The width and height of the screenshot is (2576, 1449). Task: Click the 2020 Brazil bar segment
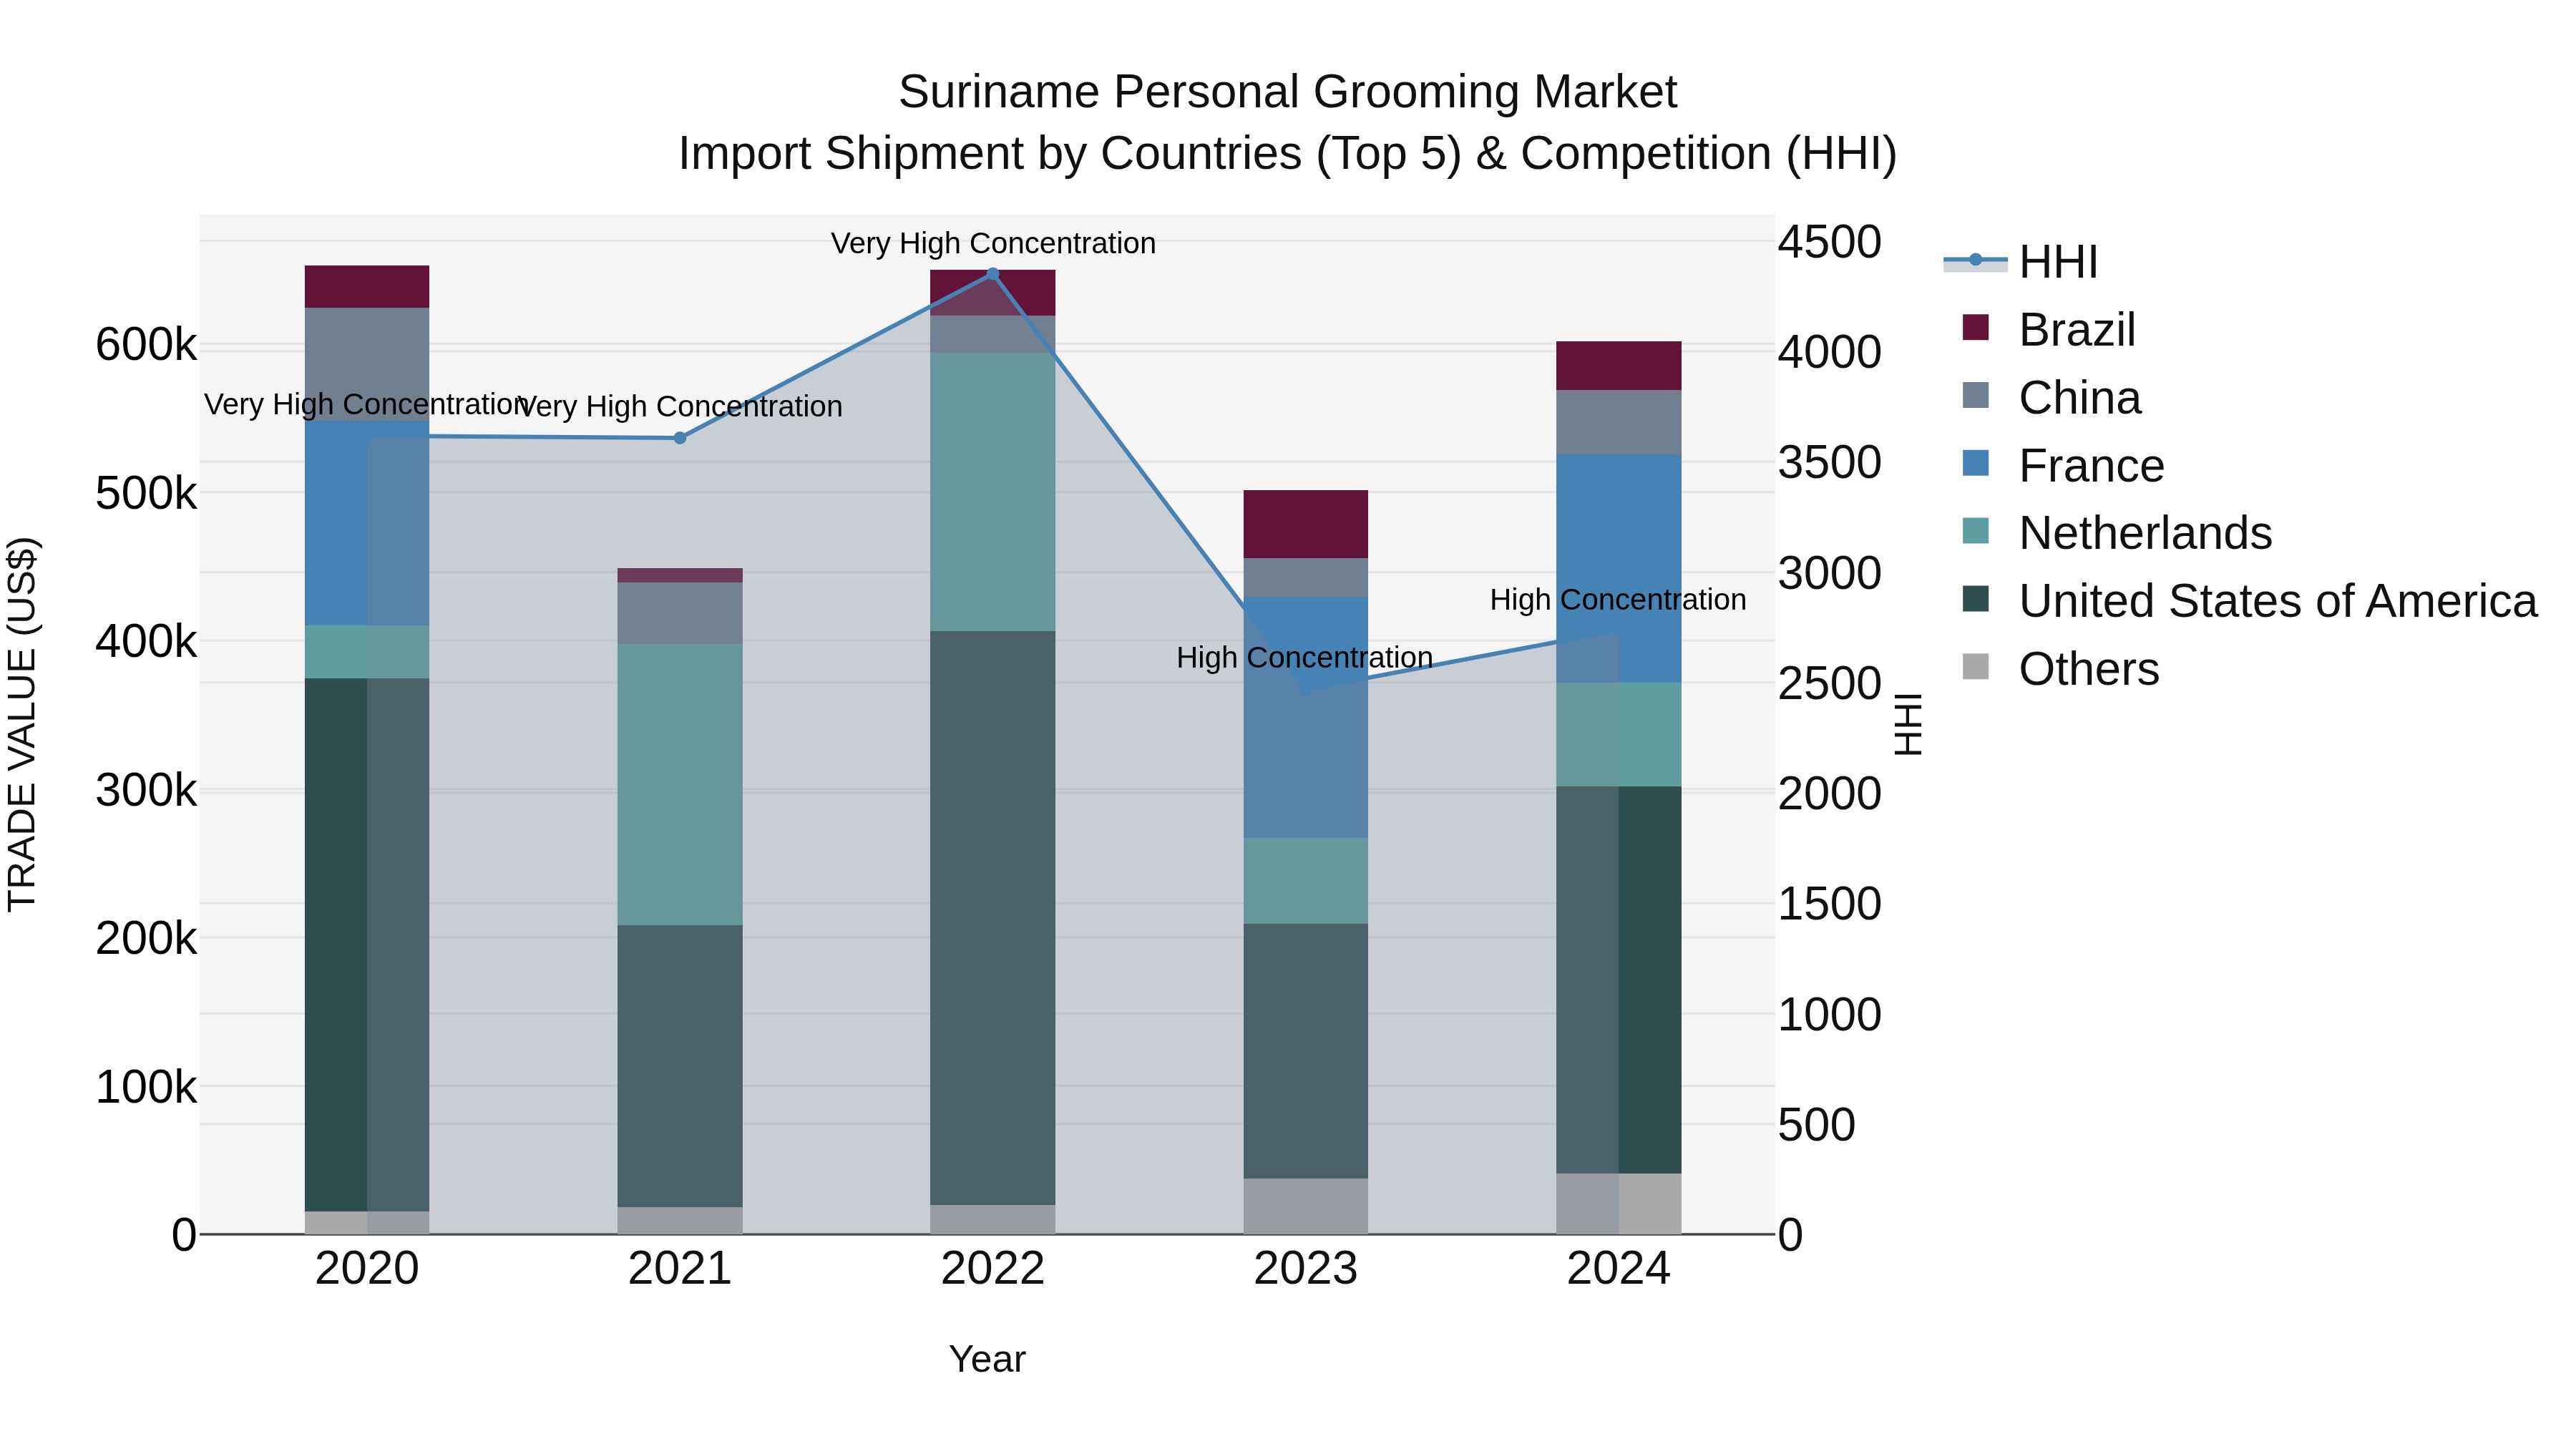pyautogui.click(x=367, y=287)
